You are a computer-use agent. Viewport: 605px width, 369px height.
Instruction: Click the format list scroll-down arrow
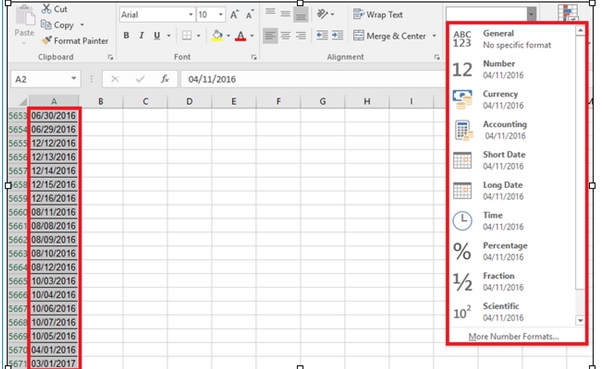(580, 320)
